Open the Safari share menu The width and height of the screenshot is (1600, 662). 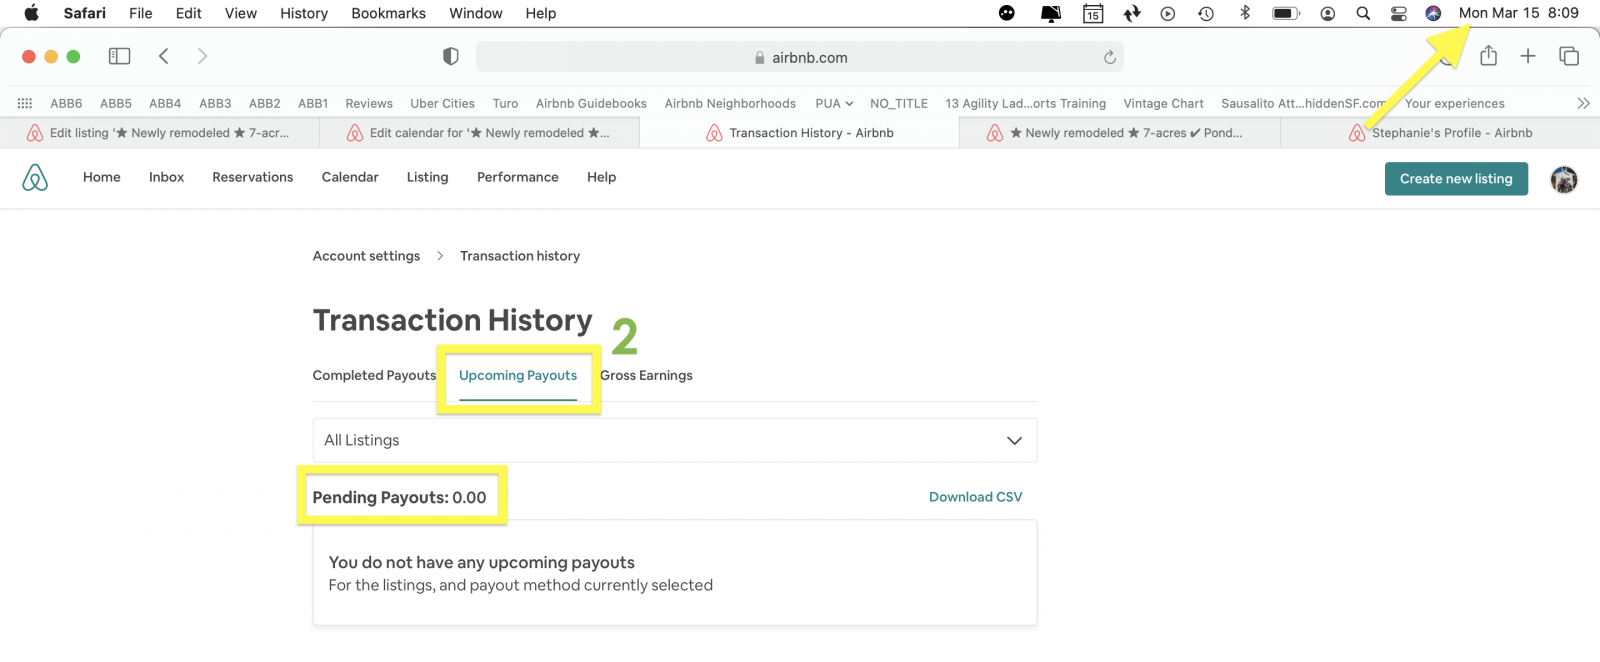[1489, 56]
